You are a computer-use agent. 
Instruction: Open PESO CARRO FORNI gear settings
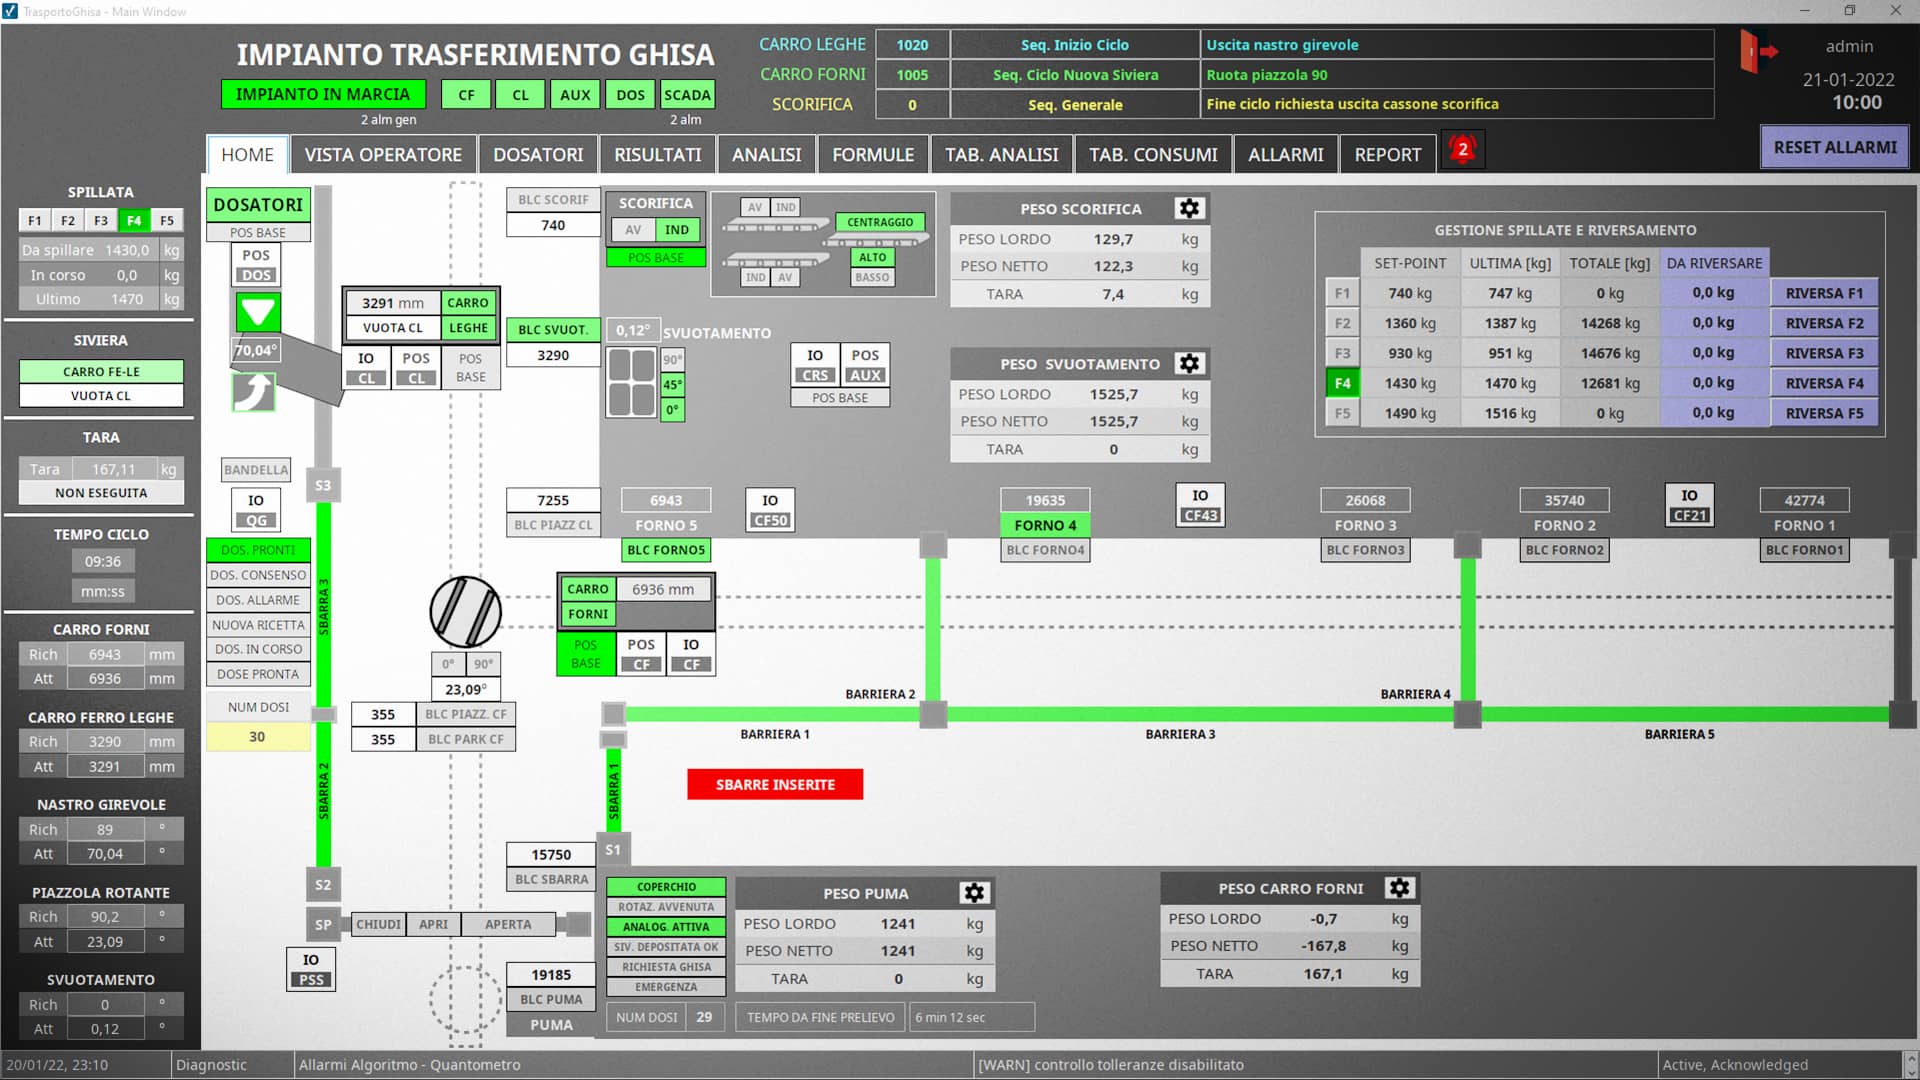pyautogui.click(x=1399, y=888)
